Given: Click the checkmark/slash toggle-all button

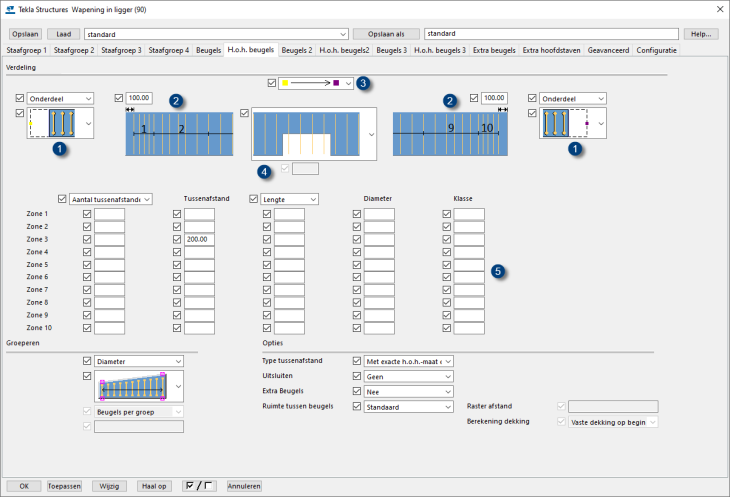Looking at the screenshot, I should [200, 486].
